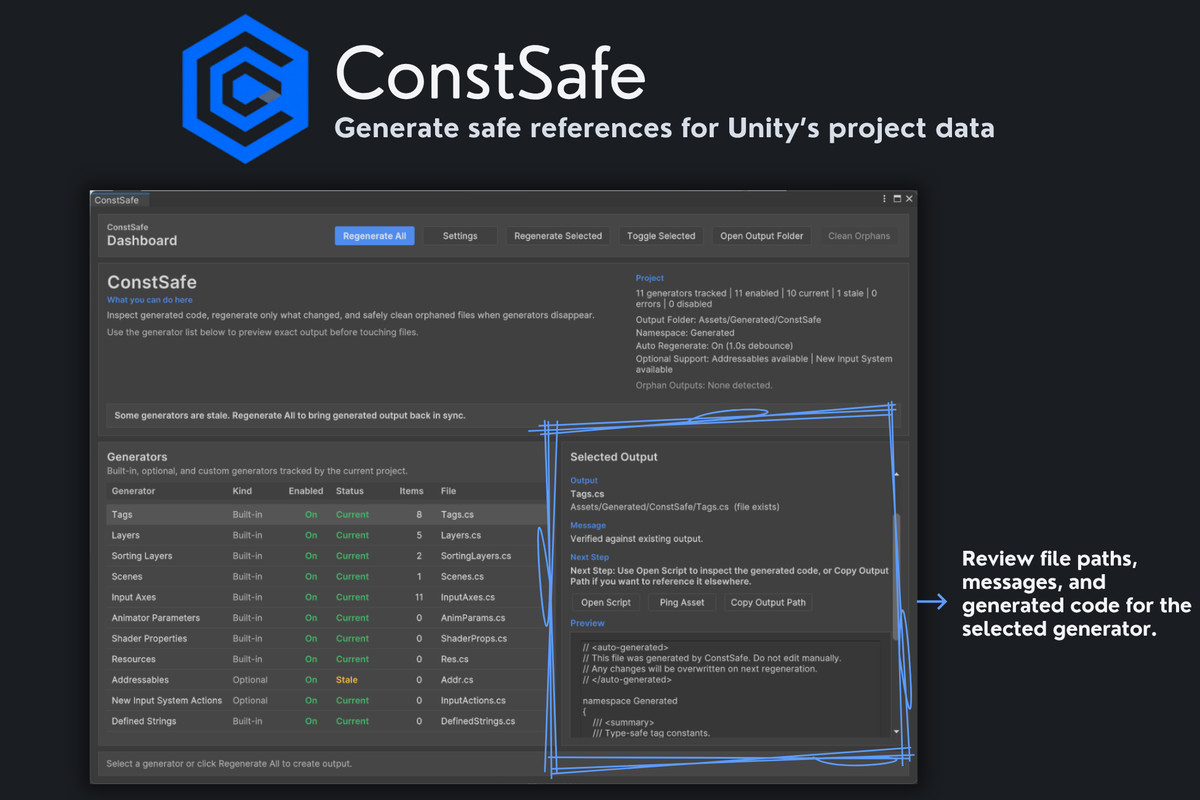Select the New Input System Actions row
1200x800 pixels.
point(326,701)
